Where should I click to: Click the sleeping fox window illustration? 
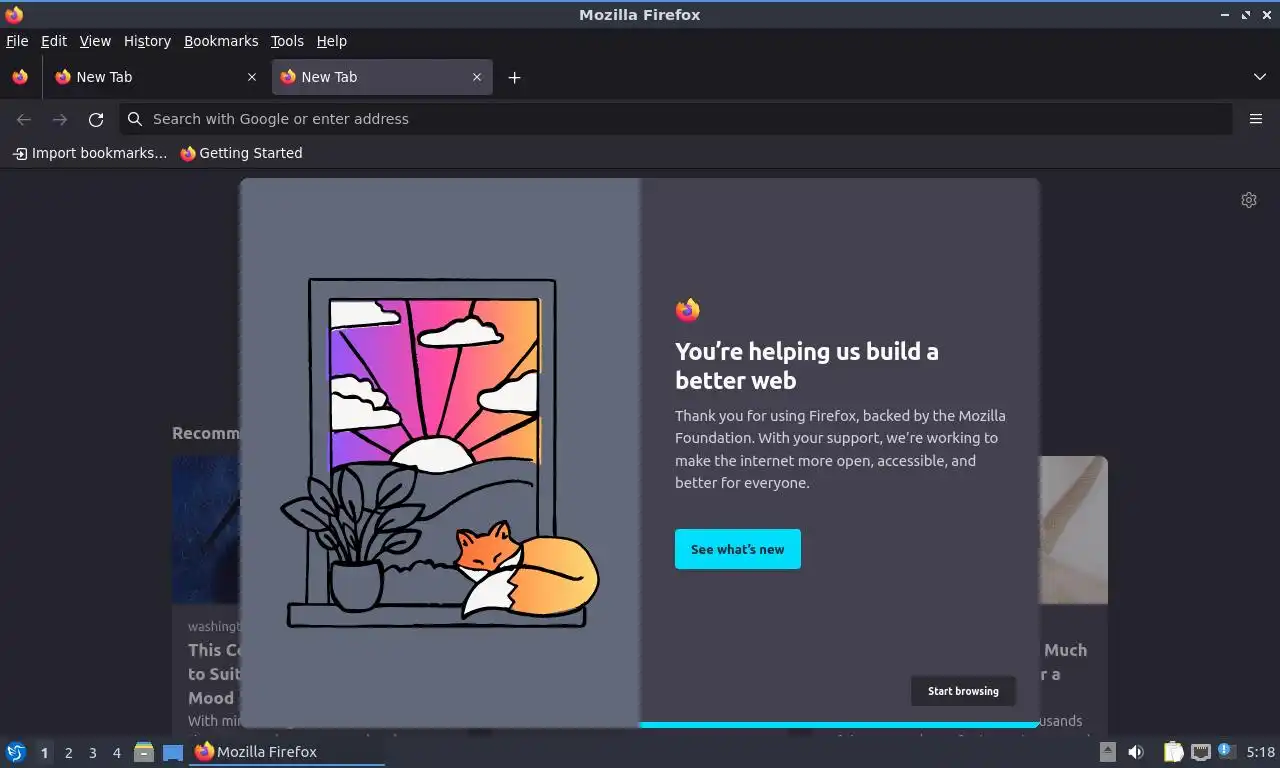click(440, 453)
